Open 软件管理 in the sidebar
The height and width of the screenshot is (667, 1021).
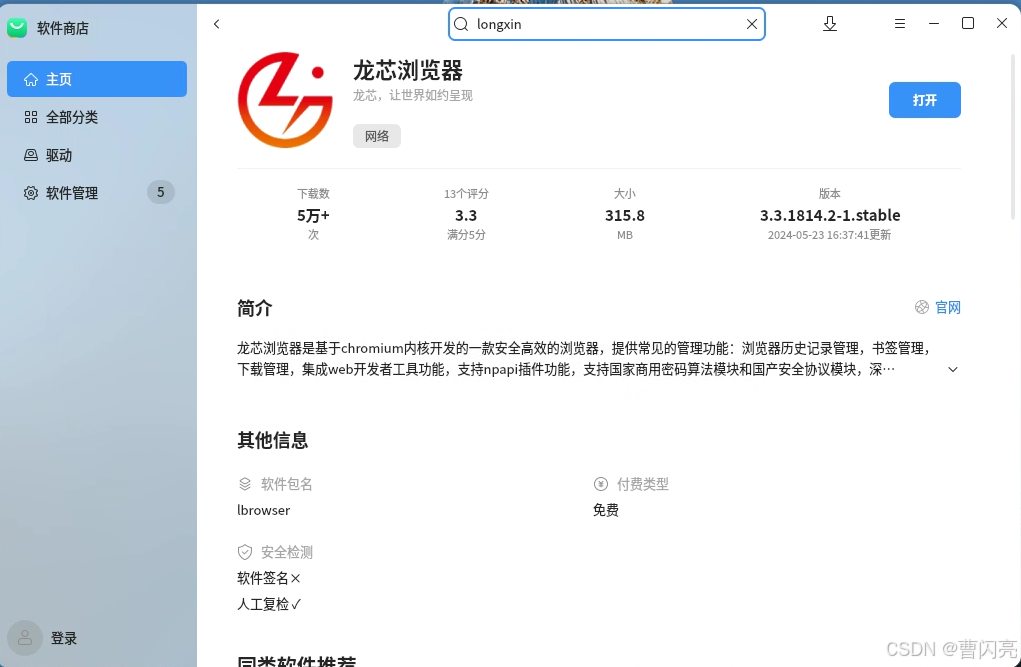click(x=97, y=193)
